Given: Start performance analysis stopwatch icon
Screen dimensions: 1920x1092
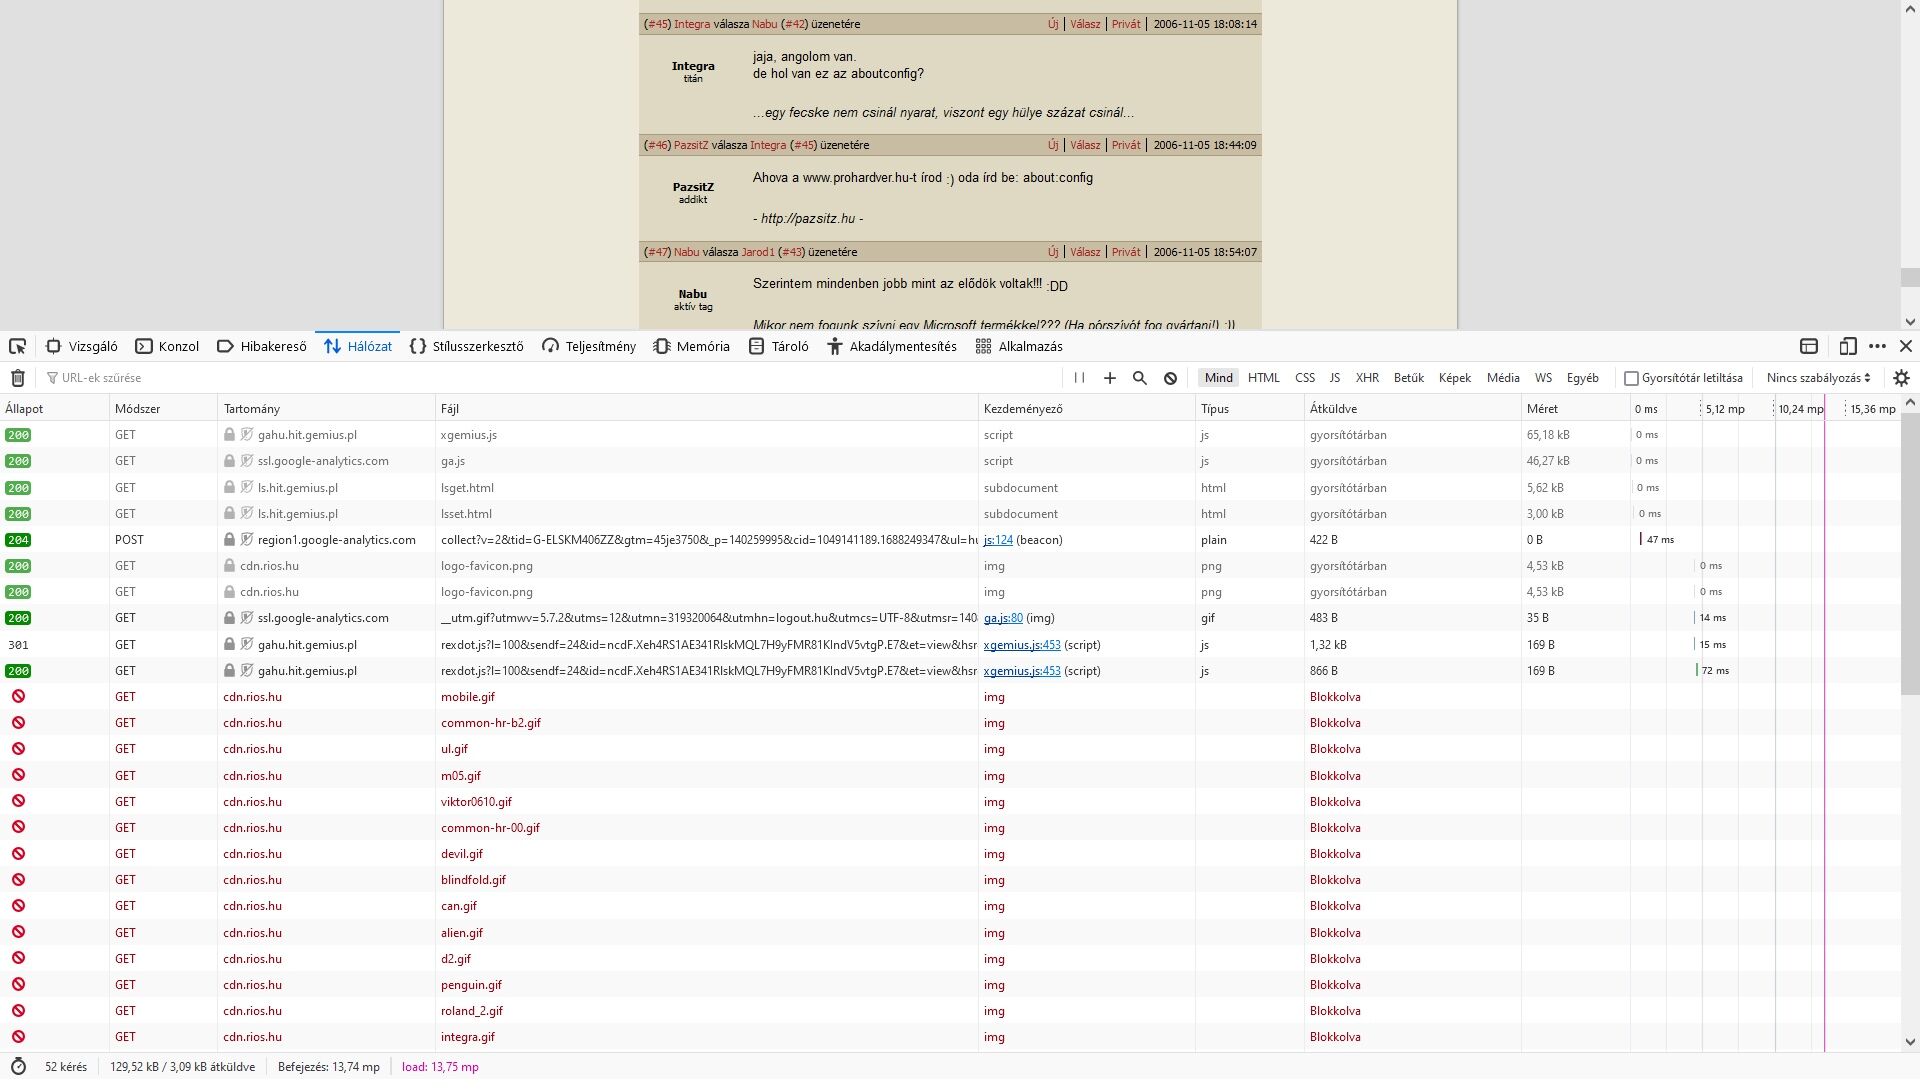Looking at the screenshot, I should [x=17, y=1067].
